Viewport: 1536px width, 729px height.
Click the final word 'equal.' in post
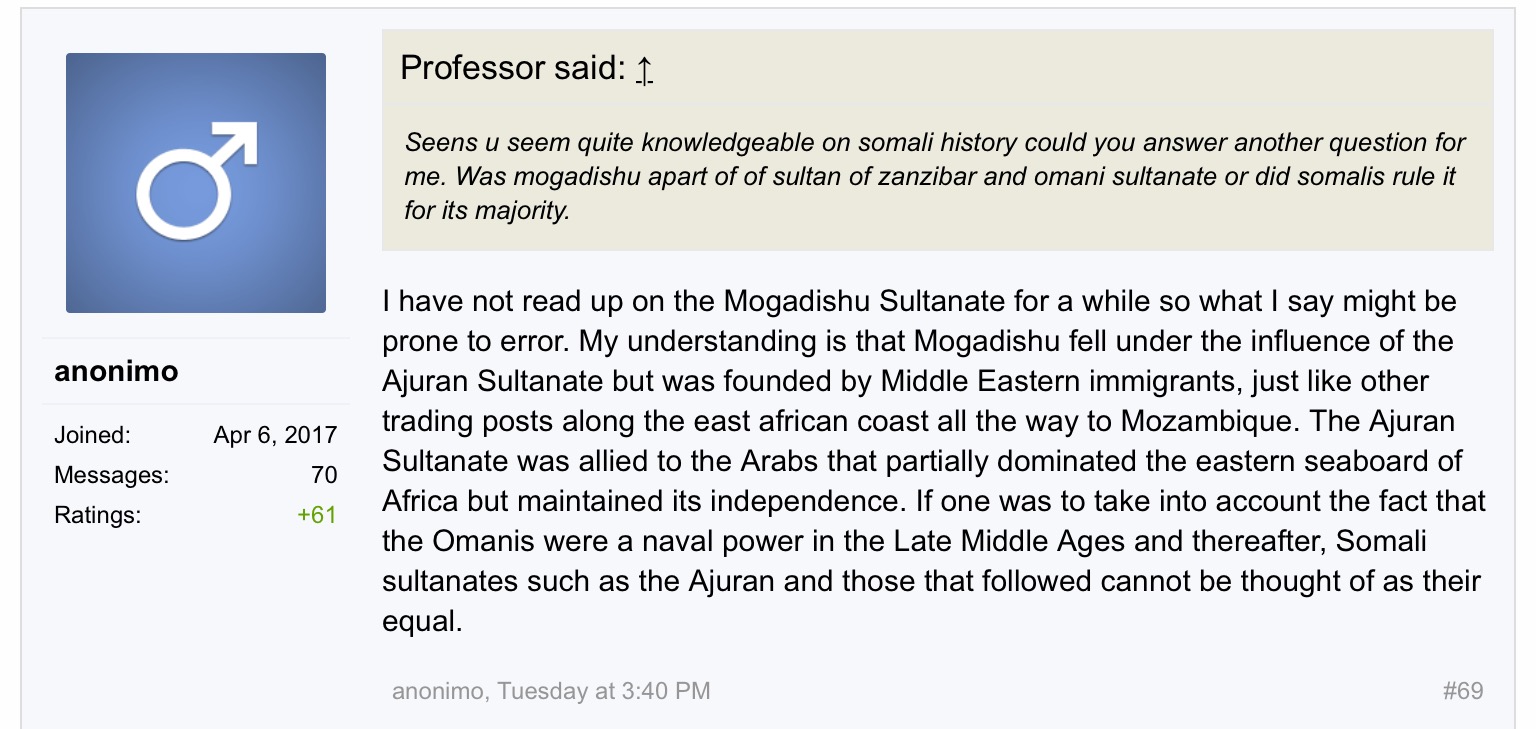[422, 622]
